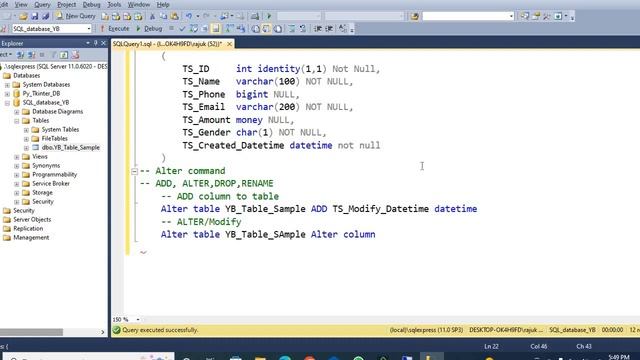Click the Specify Values for Template Parameters icon
Image resolution: width=640 pixels, height=360 pixels.
click(x=343, y=29)
